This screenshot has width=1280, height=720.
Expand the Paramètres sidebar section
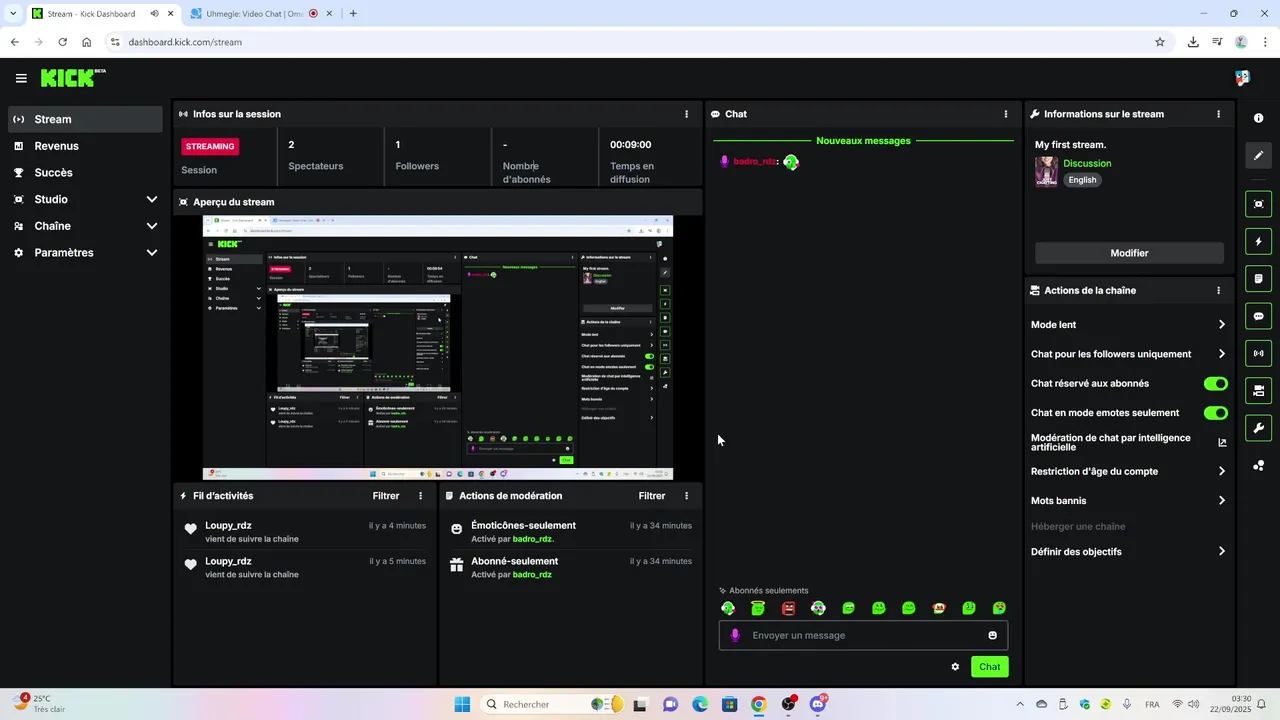coord(152,253)
